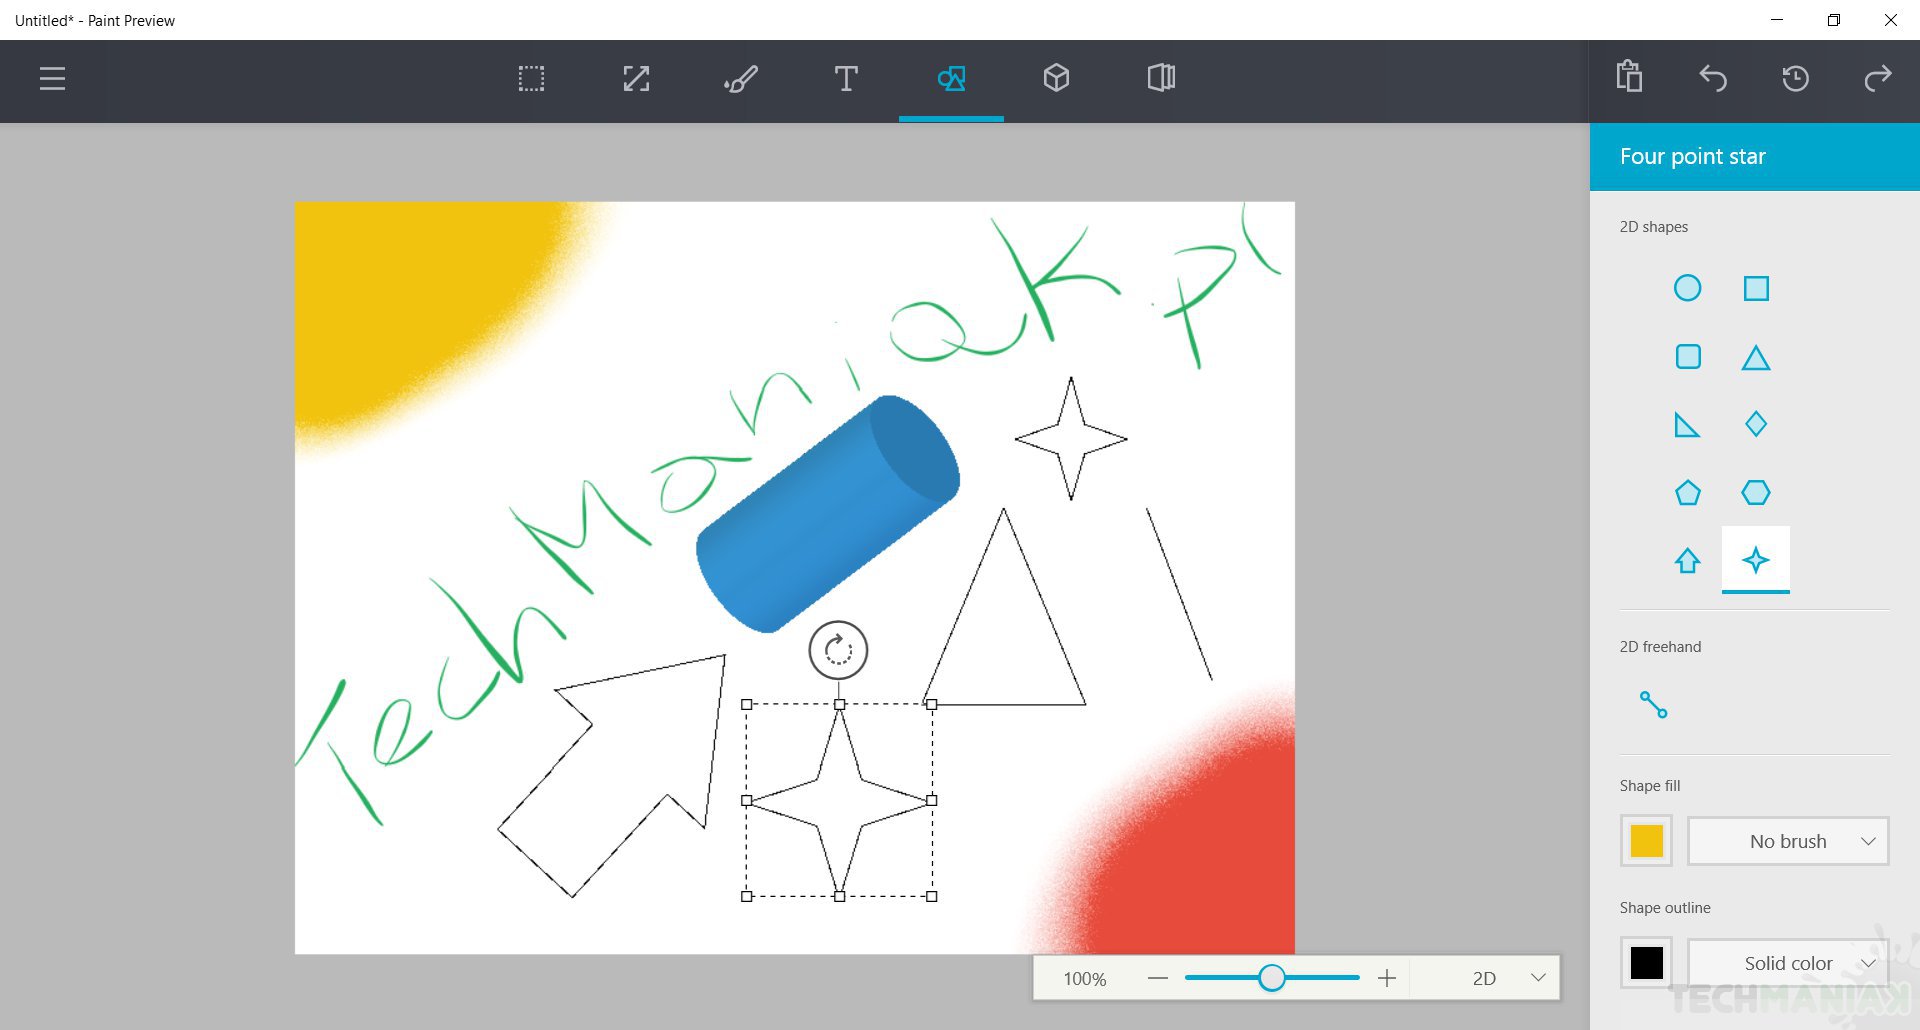The width and height of the screenshot is (1920, 1030).
Task: Undo the last action
Action: coord(1712,78)
